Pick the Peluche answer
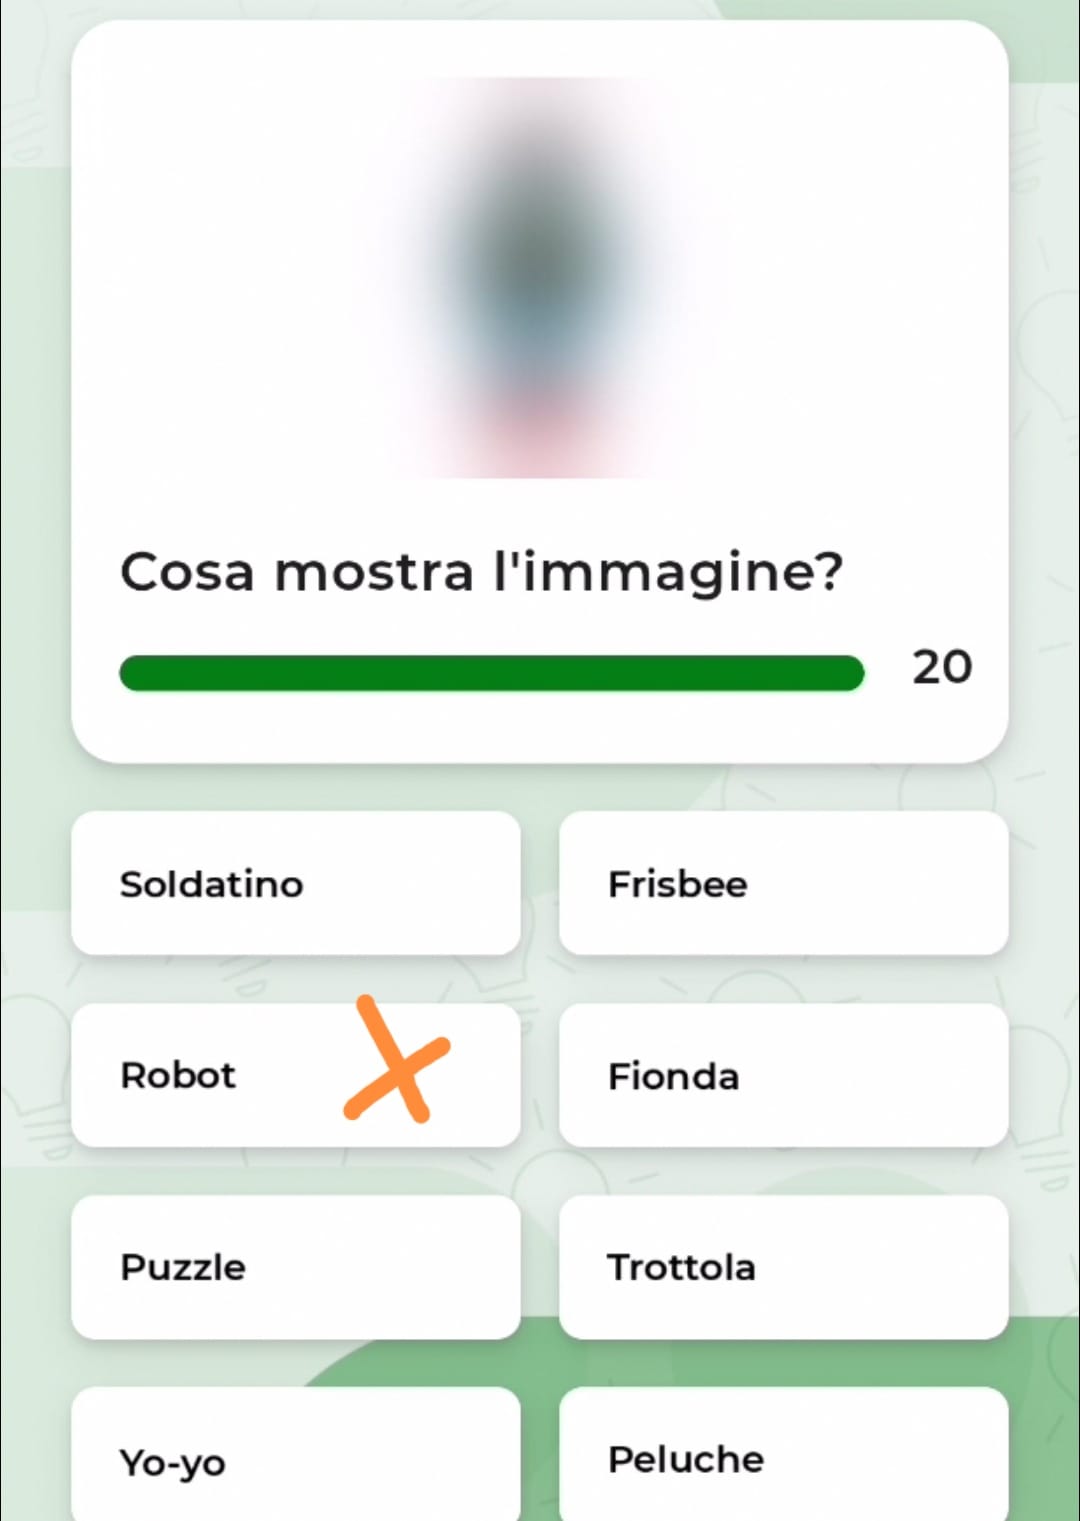This screenshot has width=1080, height=1521. tap(783, 1459)
